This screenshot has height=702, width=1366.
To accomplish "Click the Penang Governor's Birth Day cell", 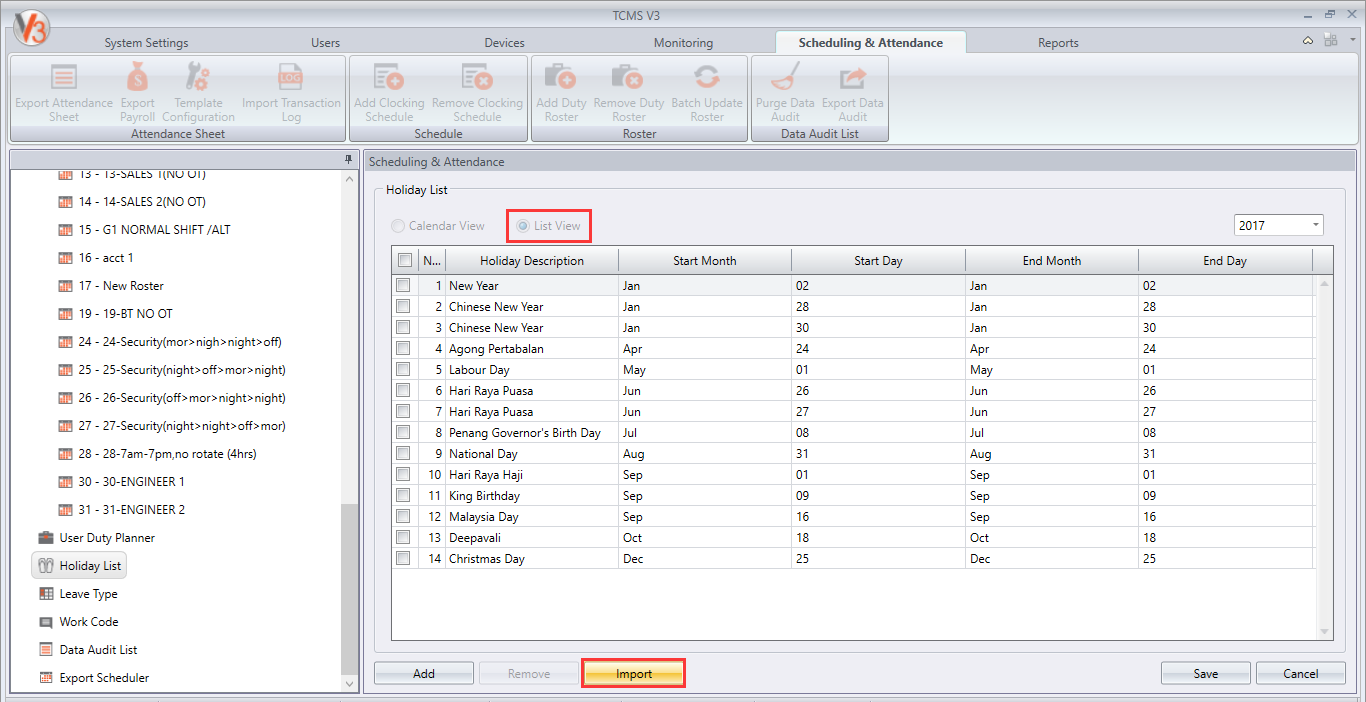I will pos(532,433).
